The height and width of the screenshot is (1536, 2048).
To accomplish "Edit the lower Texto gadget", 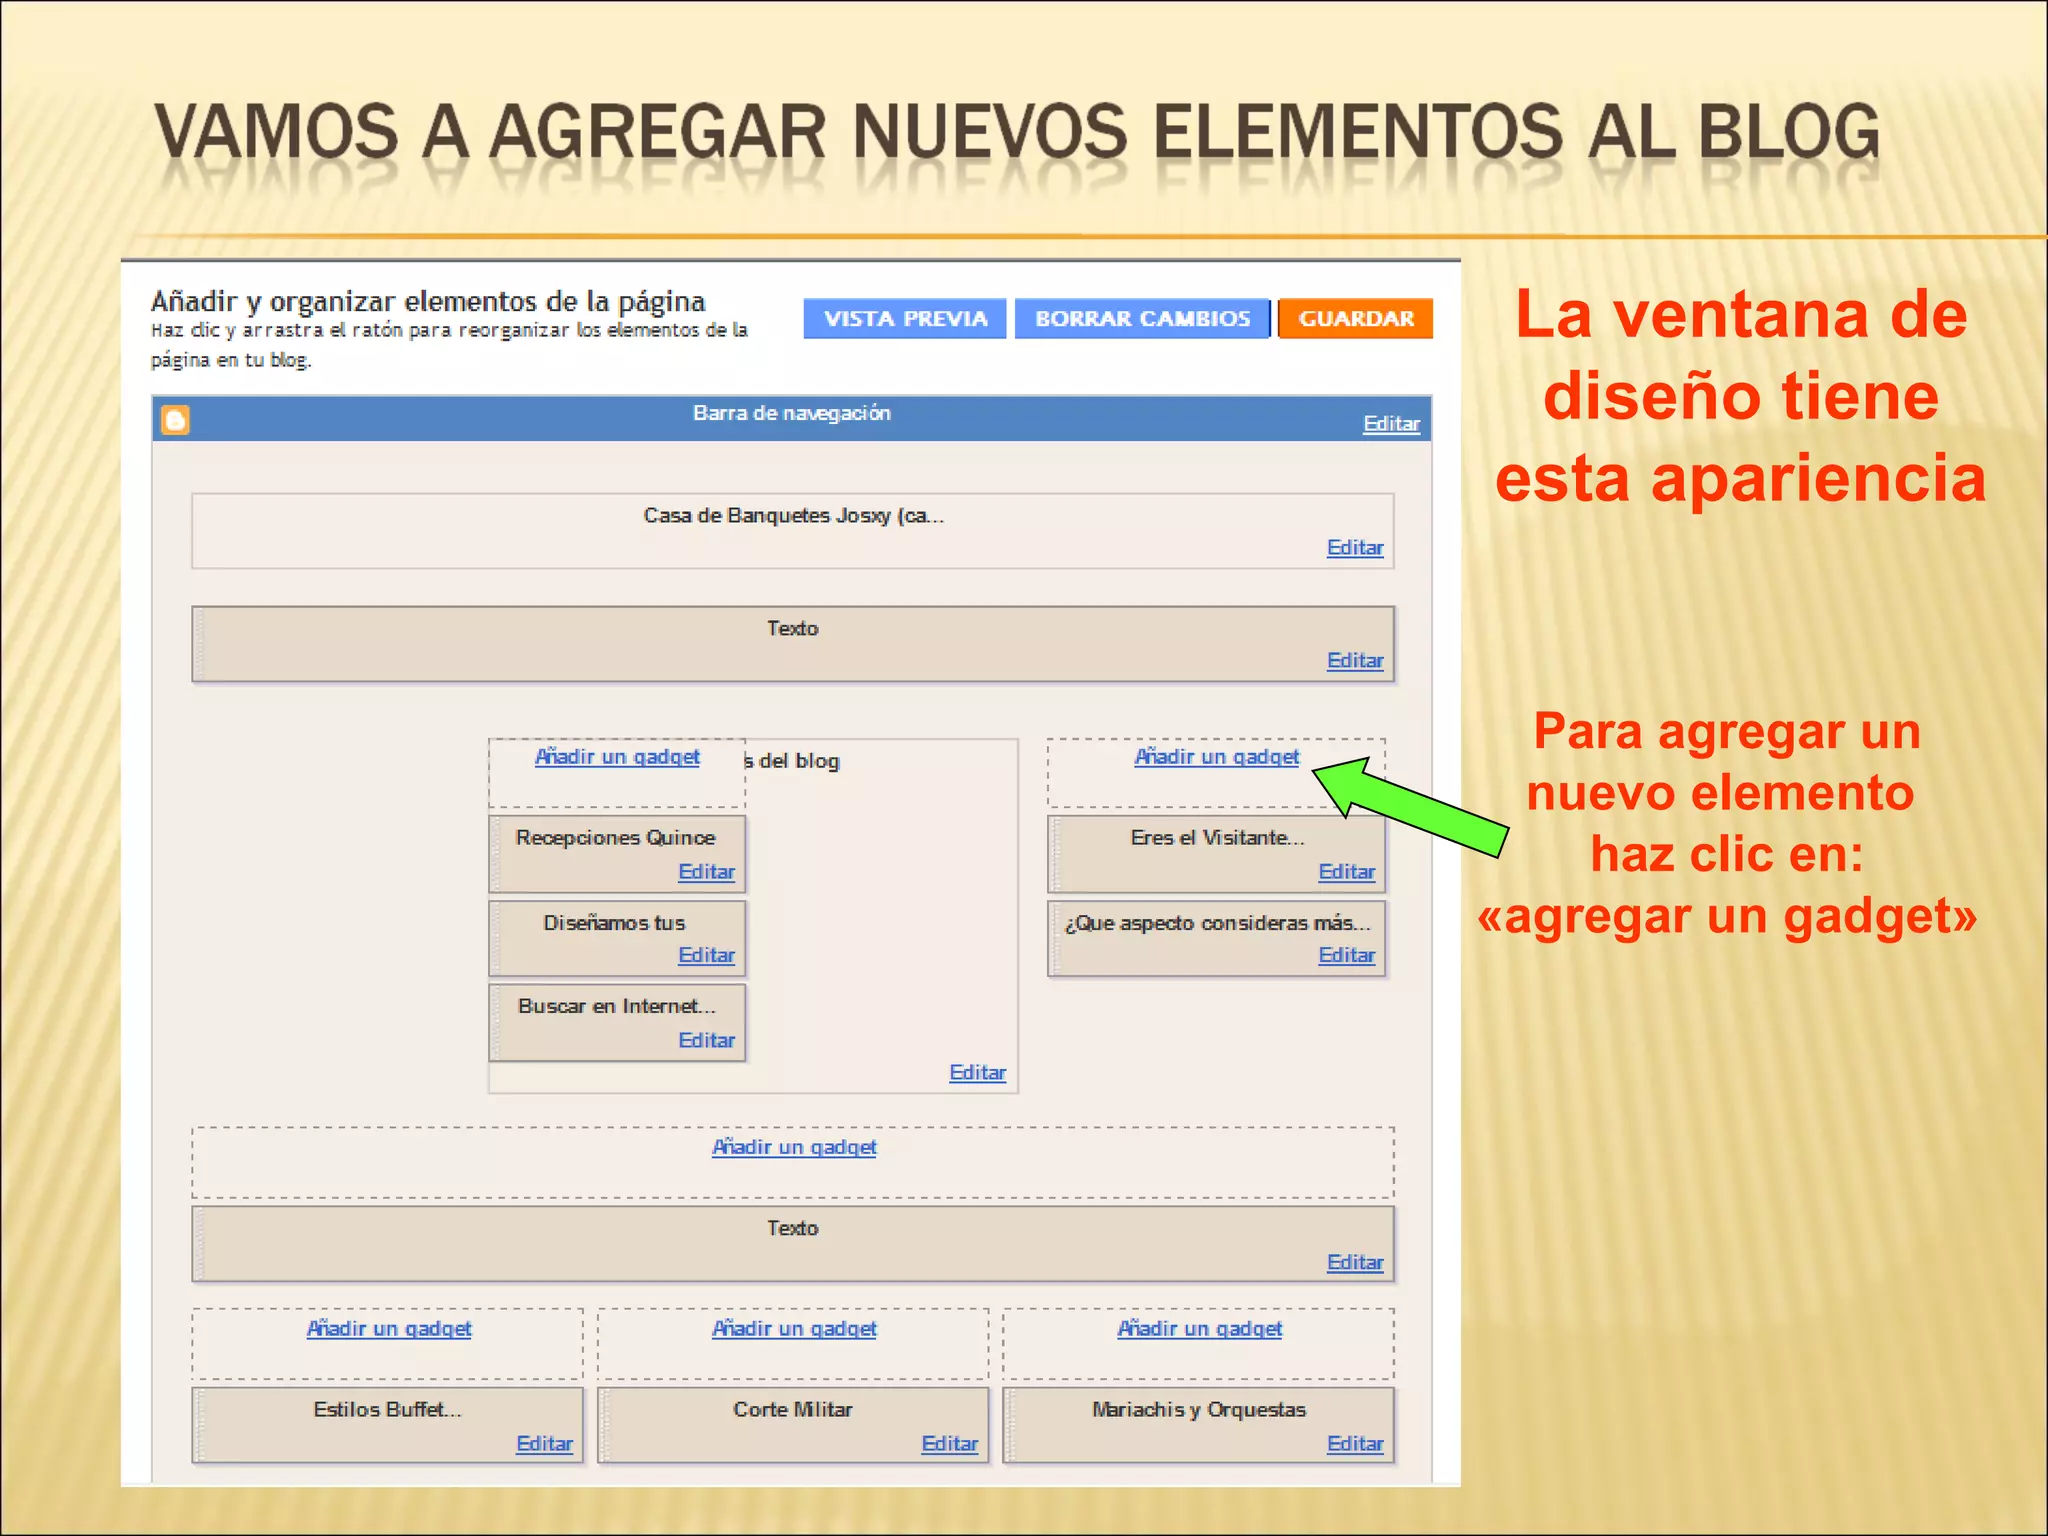I will point(1355,1263).
